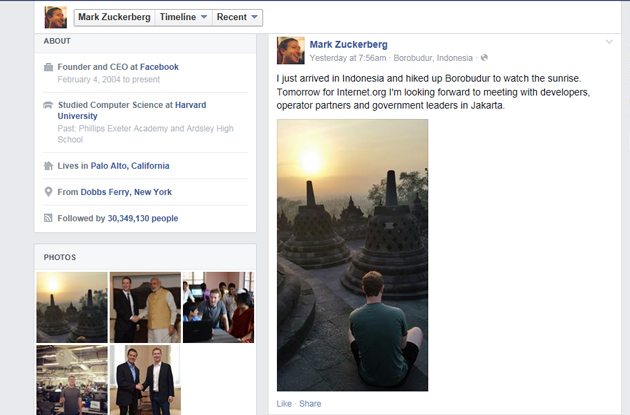
Task: Share the Borobudur post
Action: [310, 404]
